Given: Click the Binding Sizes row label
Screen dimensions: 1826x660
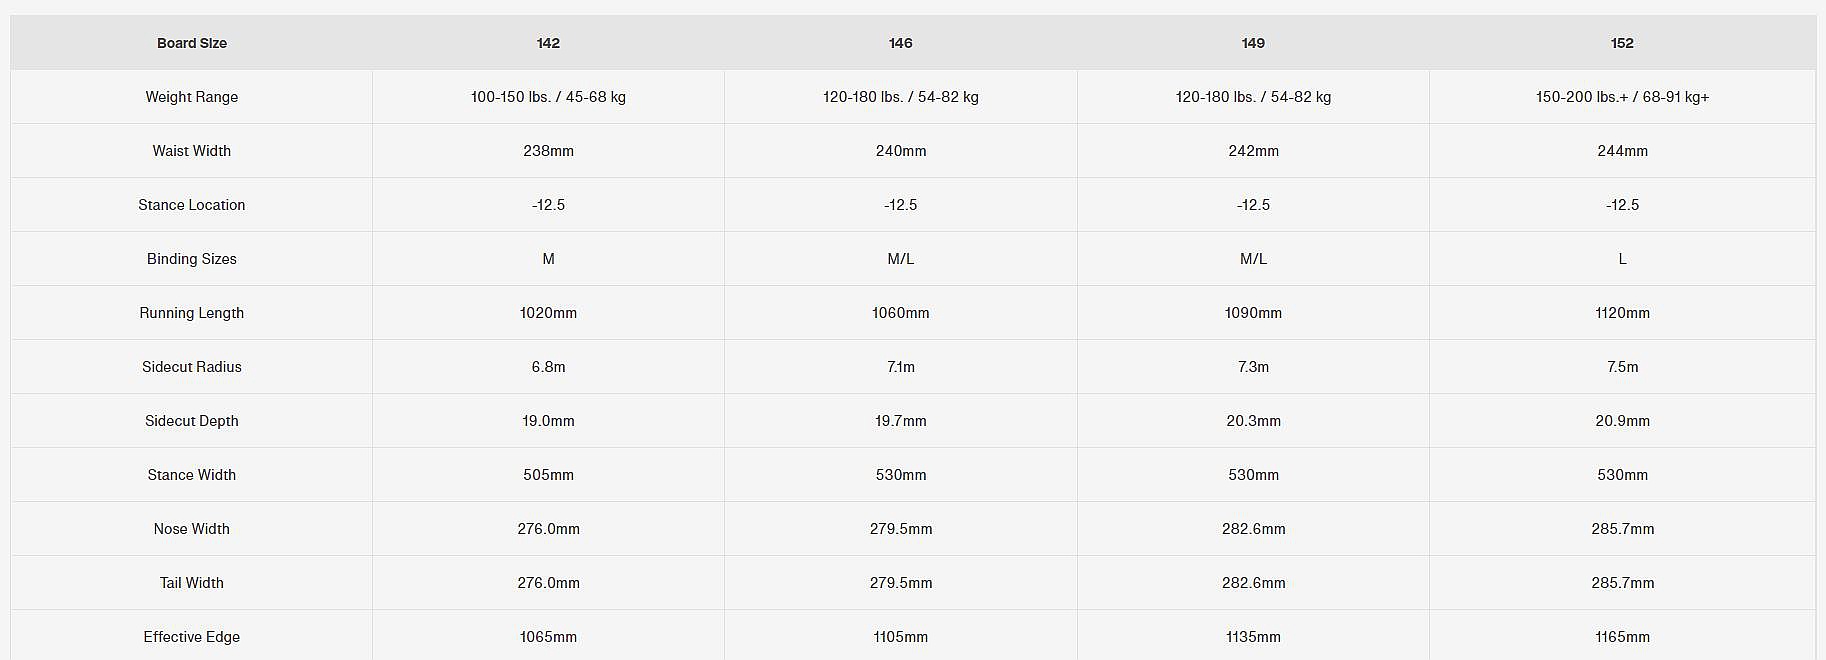Looking at the screenshot, I should 191,259.
